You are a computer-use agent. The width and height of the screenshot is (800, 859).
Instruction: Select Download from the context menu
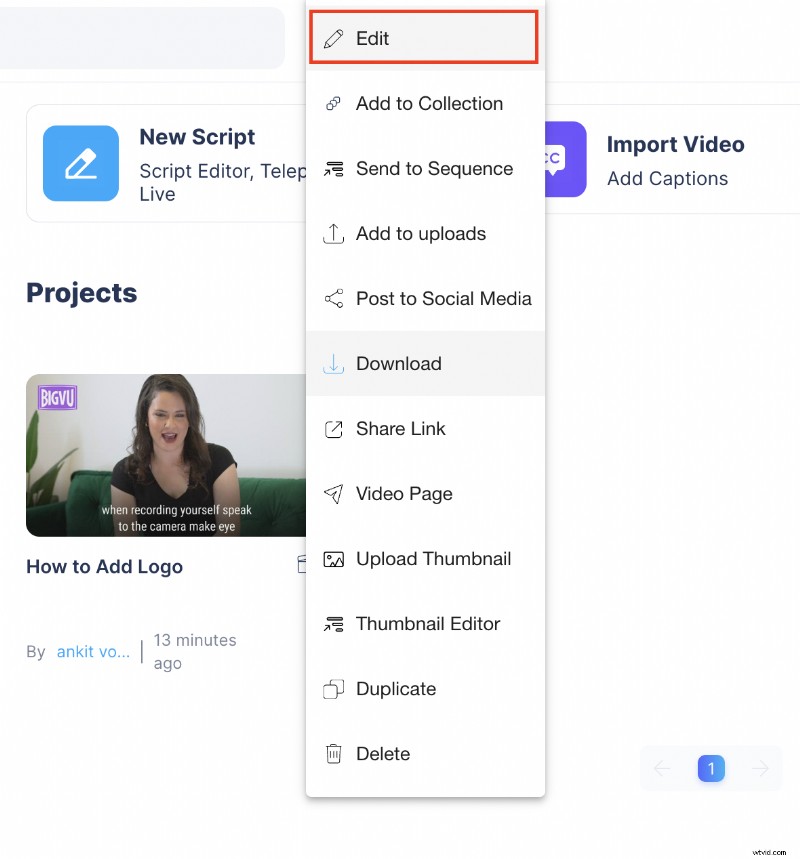(399, 363)
